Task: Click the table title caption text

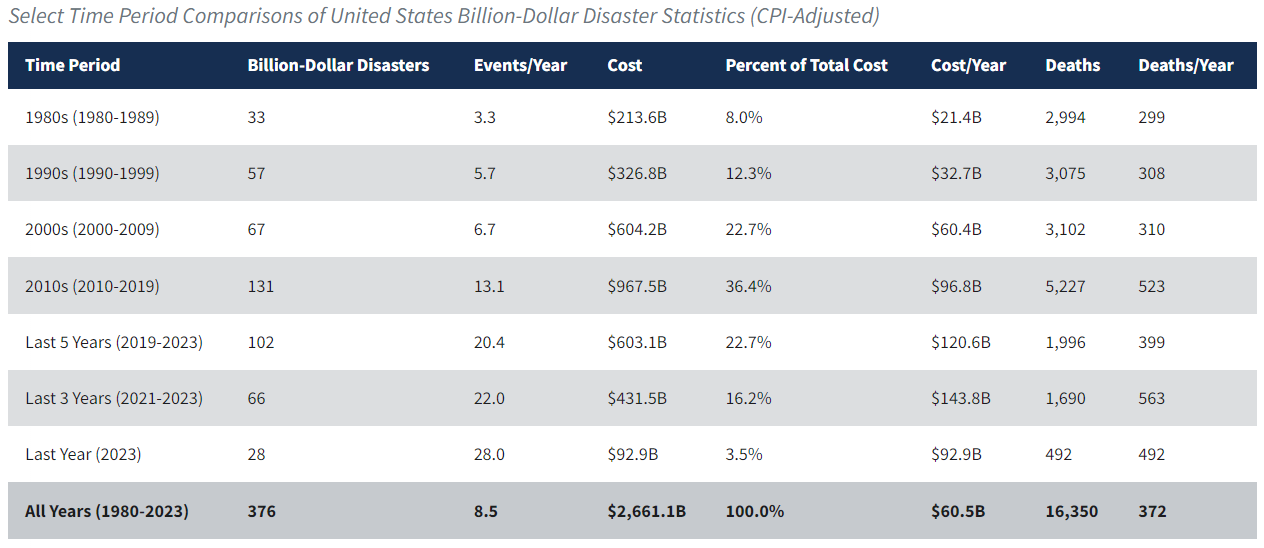Action: 443,17
